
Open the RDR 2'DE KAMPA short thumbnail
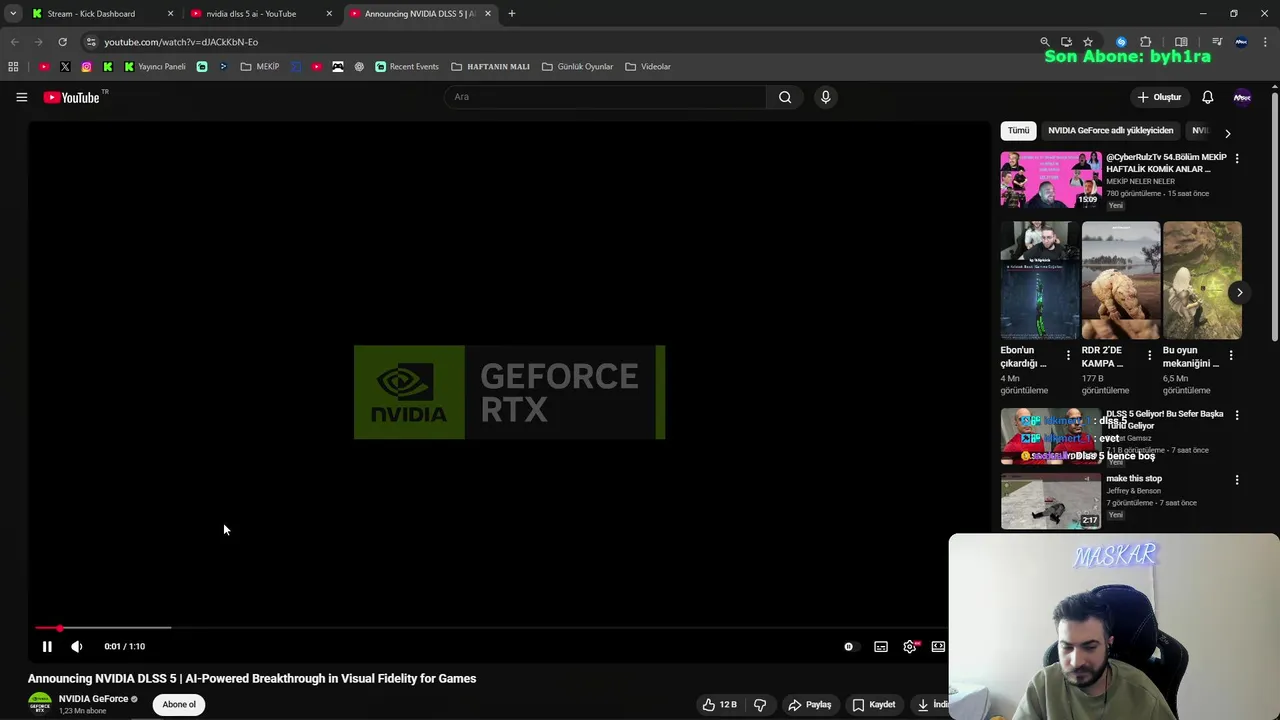pos(1121,280)
